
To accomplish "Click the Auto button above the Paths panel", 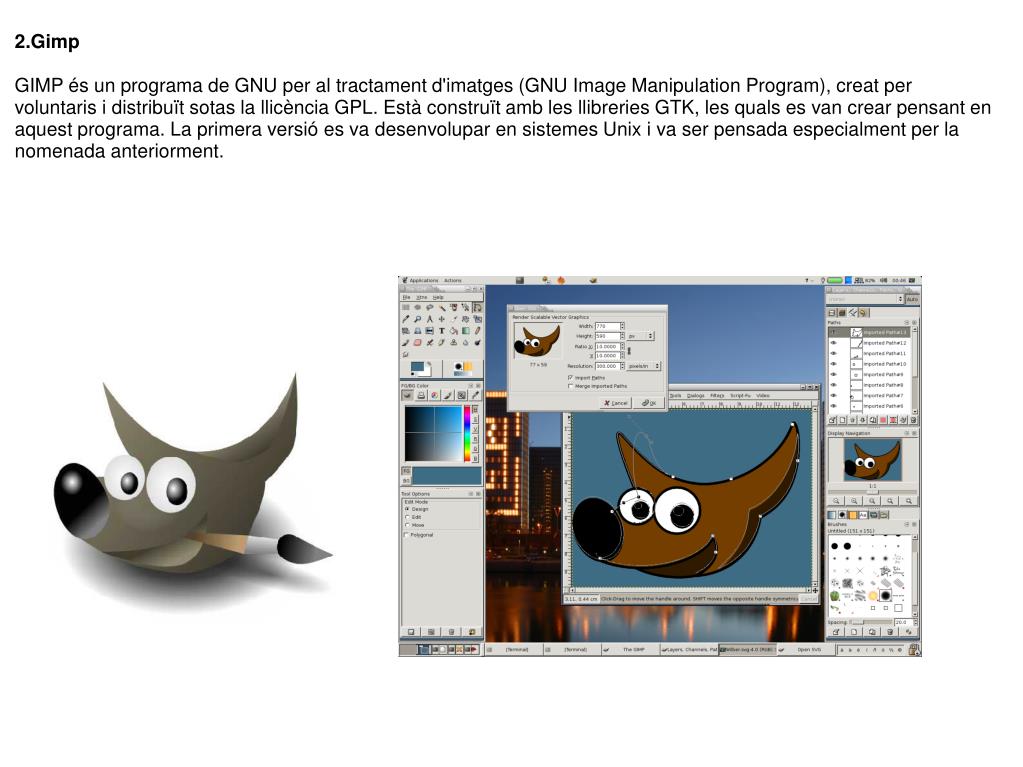I will coord(912,299).
